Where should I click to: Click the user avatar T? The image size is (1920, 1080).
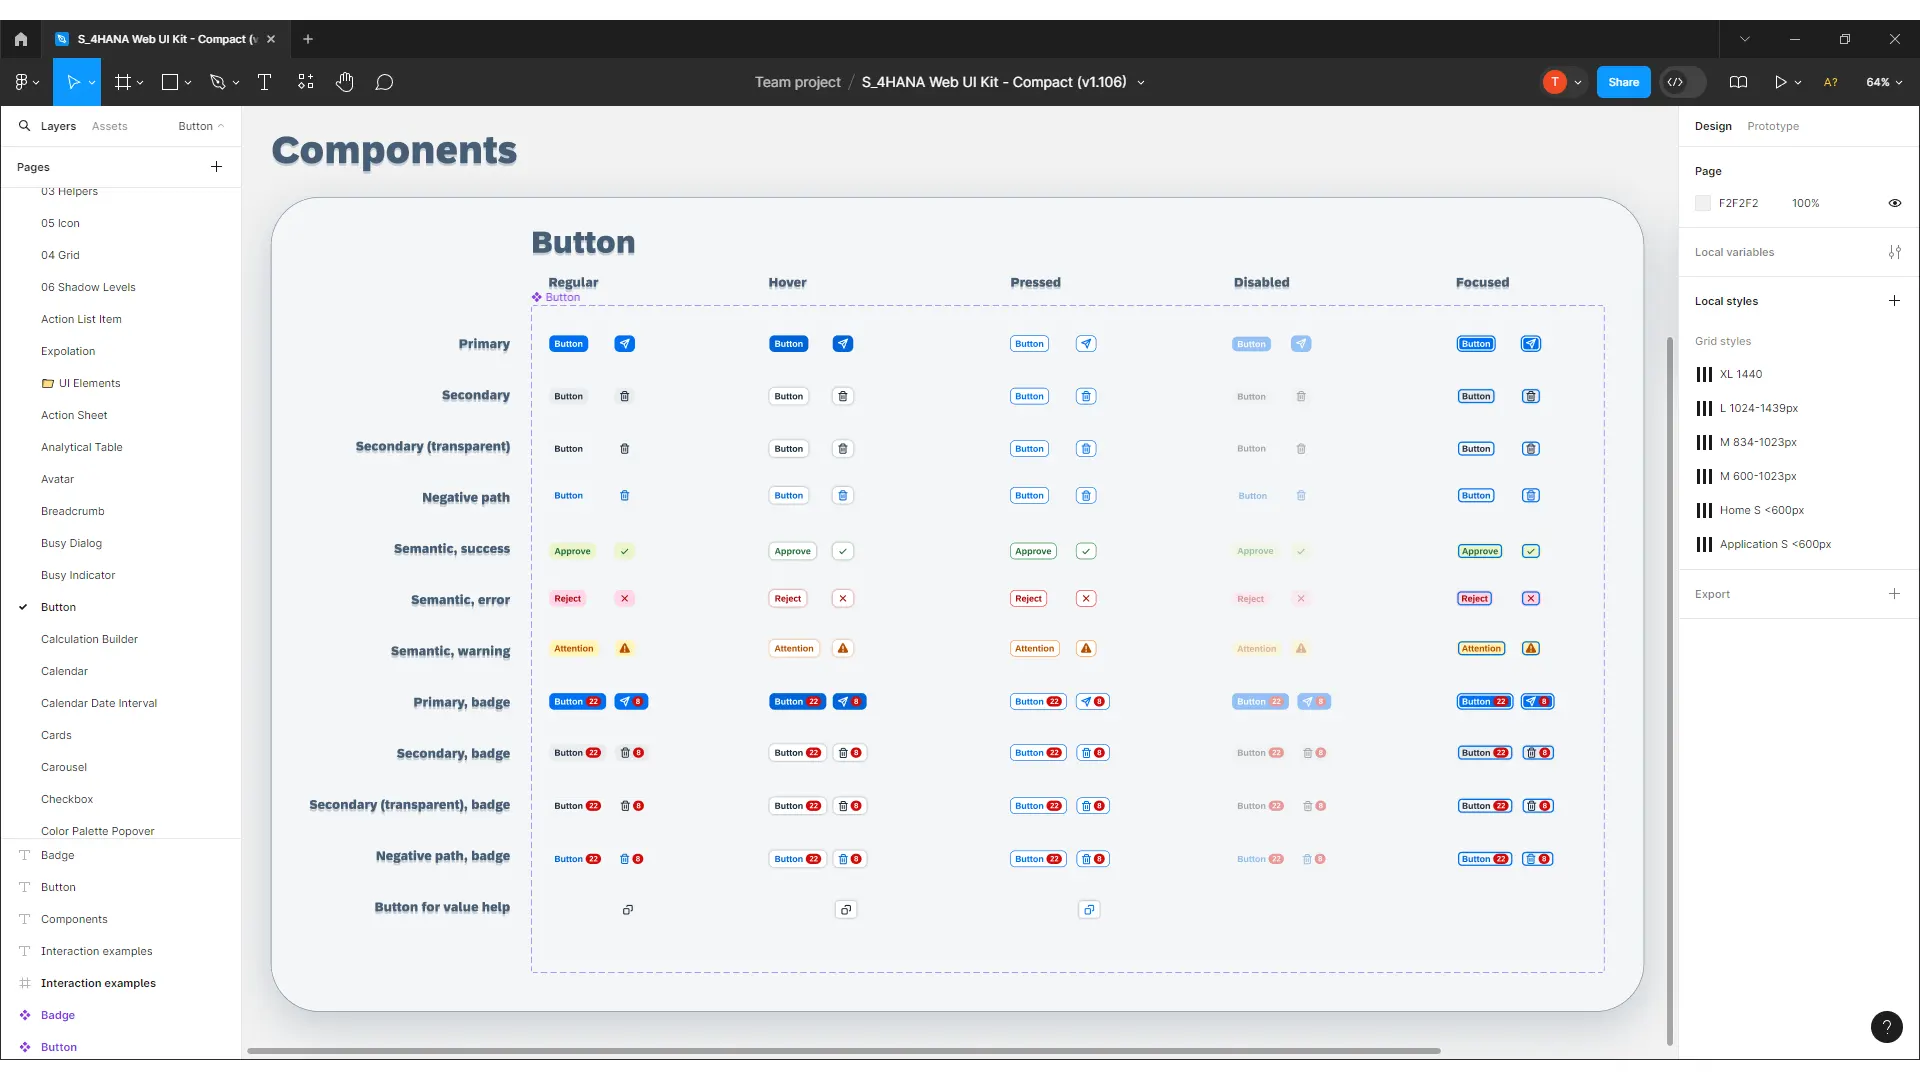pyautogui.click(x=1554, y=82)
